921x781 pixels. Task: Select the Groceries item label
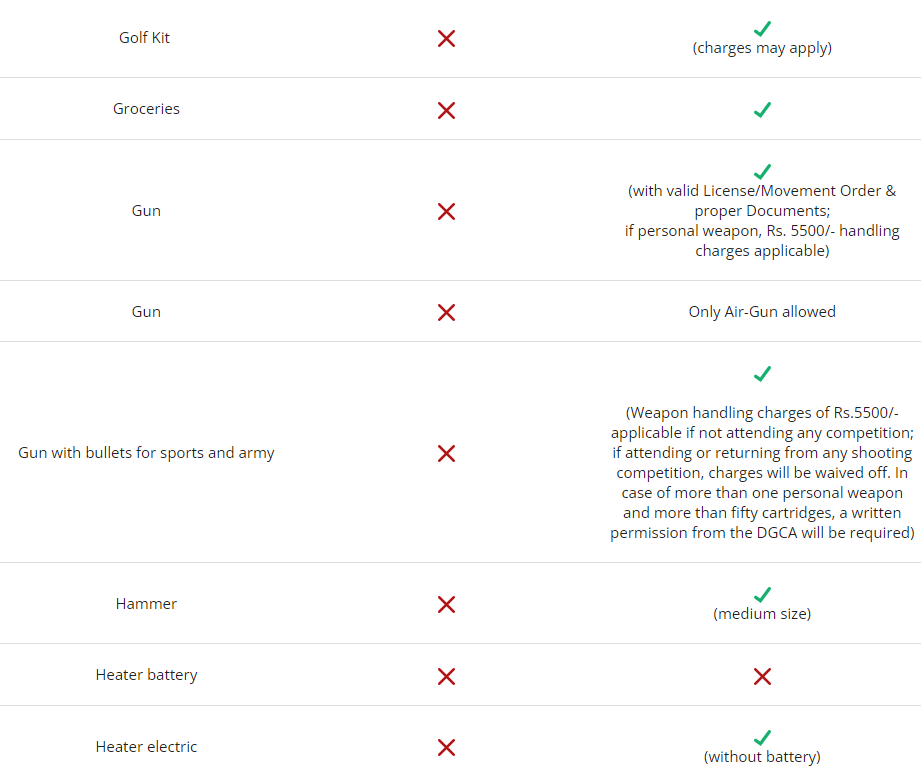(x=146, y=109)
